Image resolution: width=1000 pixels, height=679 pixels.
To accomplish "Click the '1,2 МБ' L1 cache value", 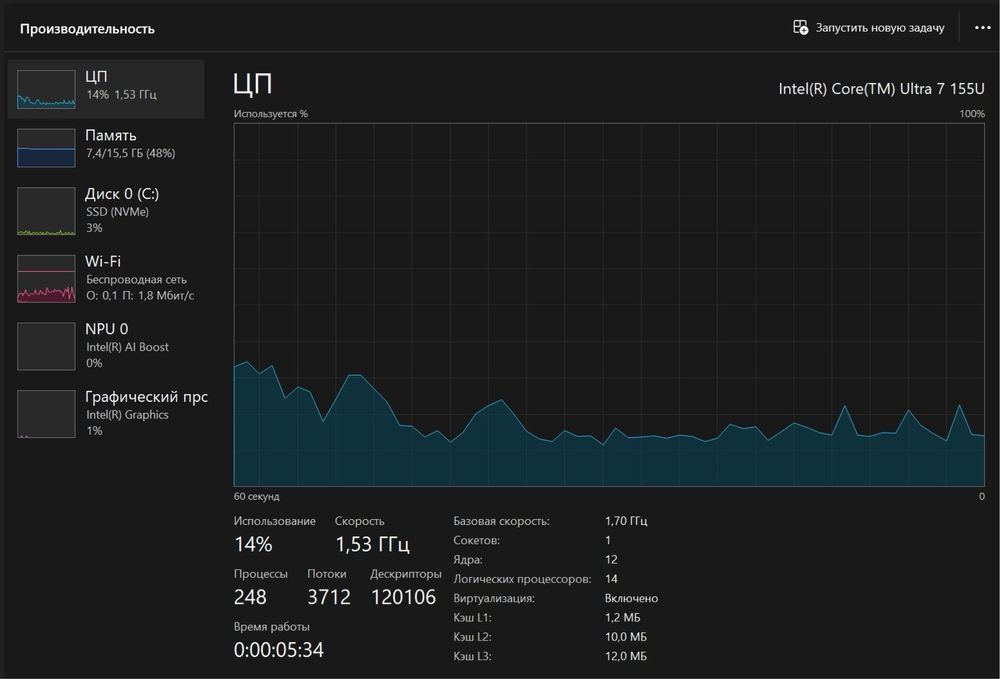I will (622, 618).
